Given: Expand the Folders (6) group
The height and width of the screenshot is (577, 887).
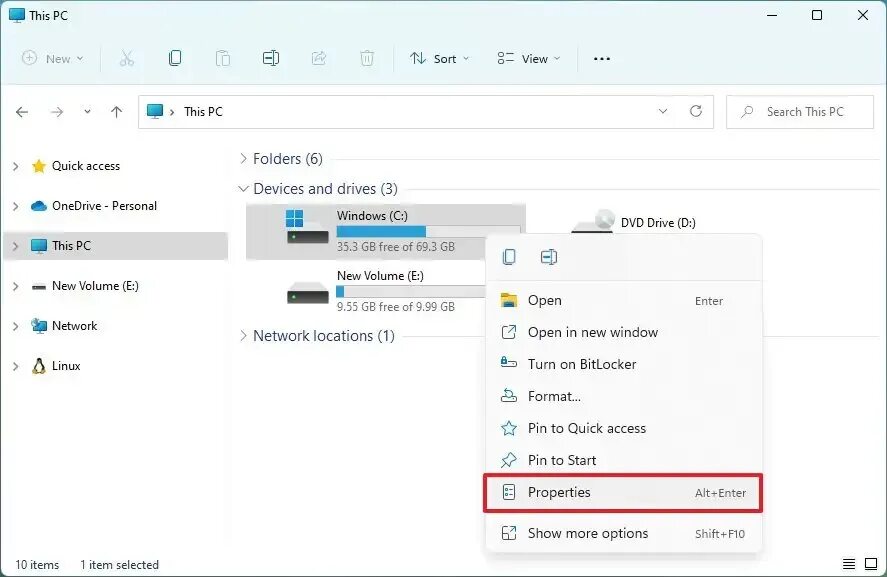Looking at the screenshot, I should (243, 159).
